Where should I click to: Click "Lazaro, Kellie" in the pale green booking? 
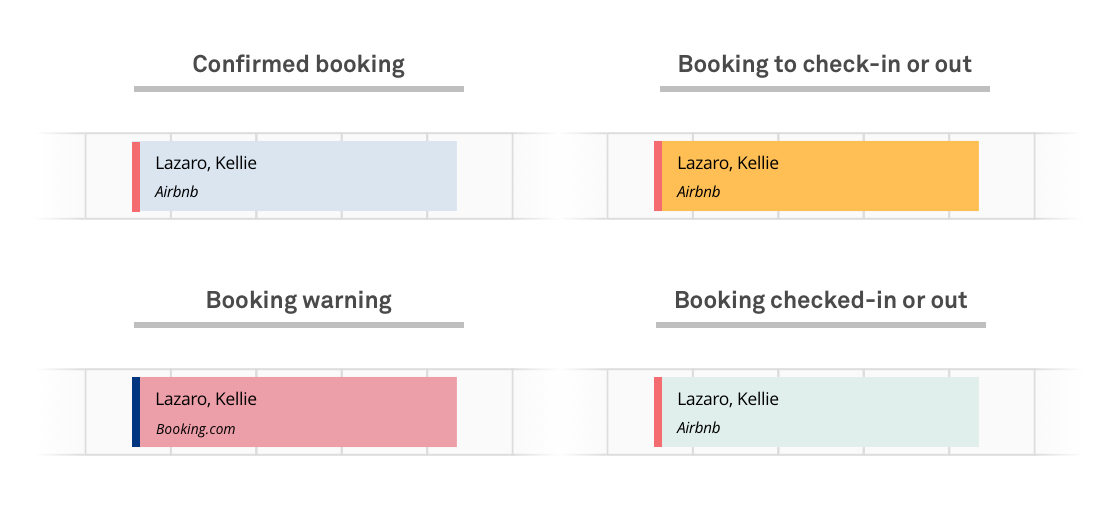(728, 399)
